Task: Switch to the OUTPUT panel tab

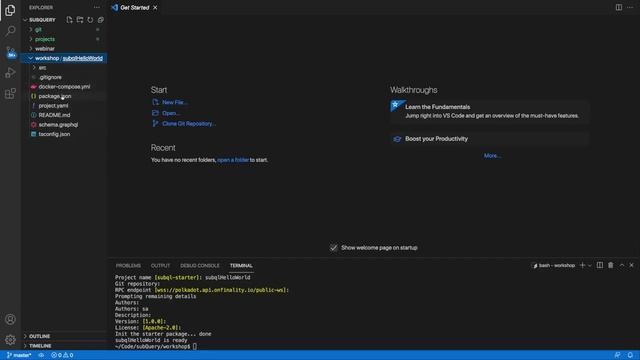Action: pyautogui.click(x=160, y=266)
